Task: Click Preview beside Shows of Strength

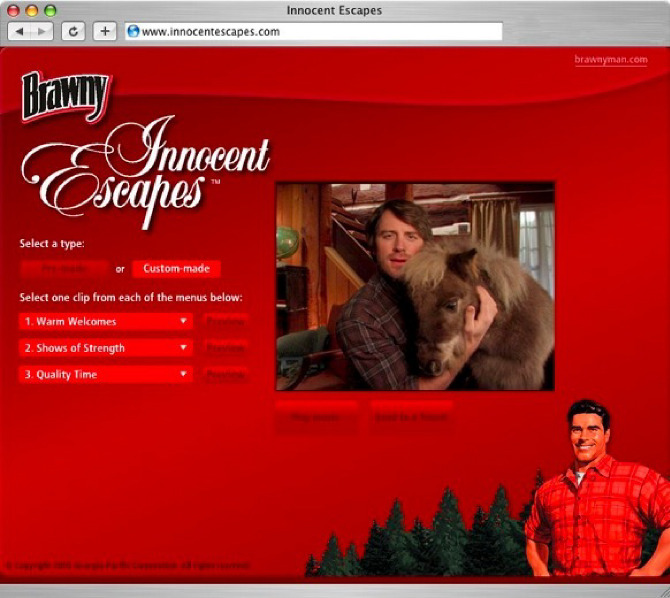Action: 226,348
